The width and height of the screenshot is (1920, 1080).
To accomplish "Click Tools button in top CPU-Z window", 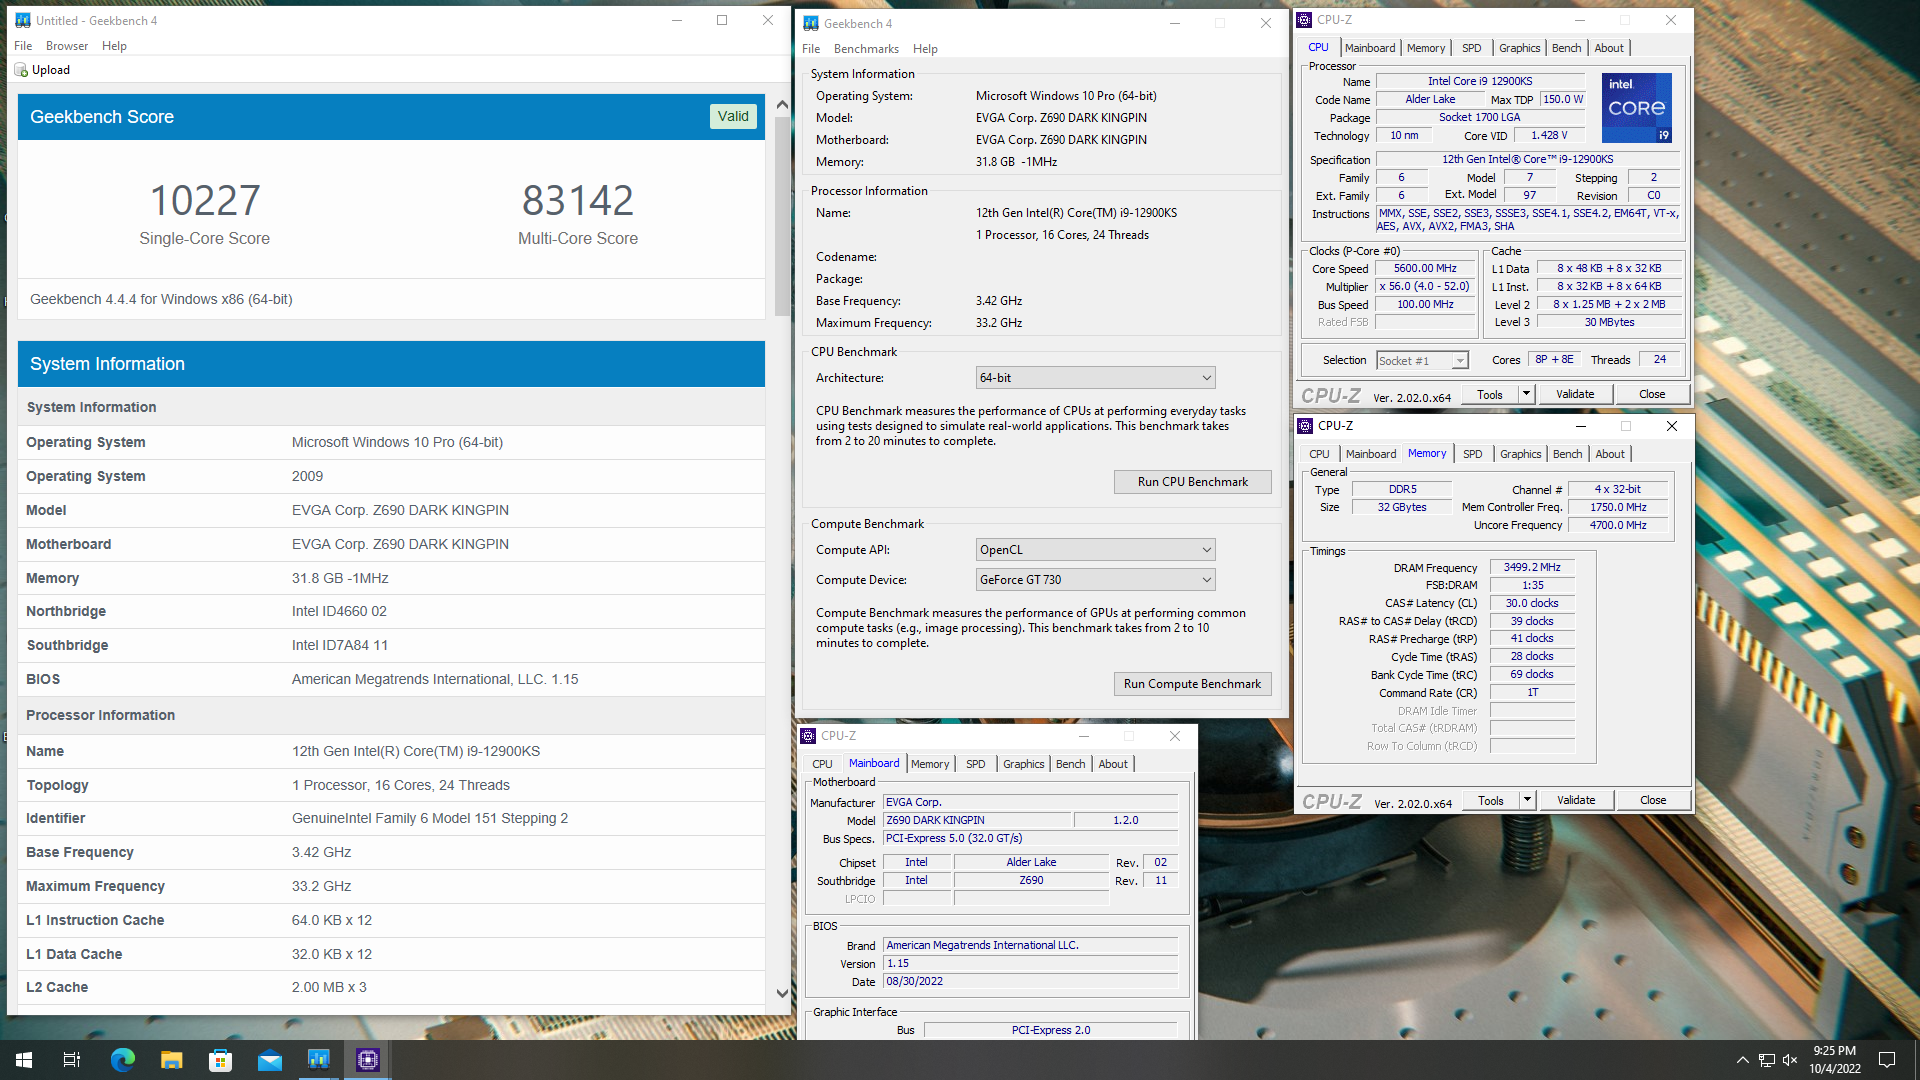I will tap(1489, 394).
